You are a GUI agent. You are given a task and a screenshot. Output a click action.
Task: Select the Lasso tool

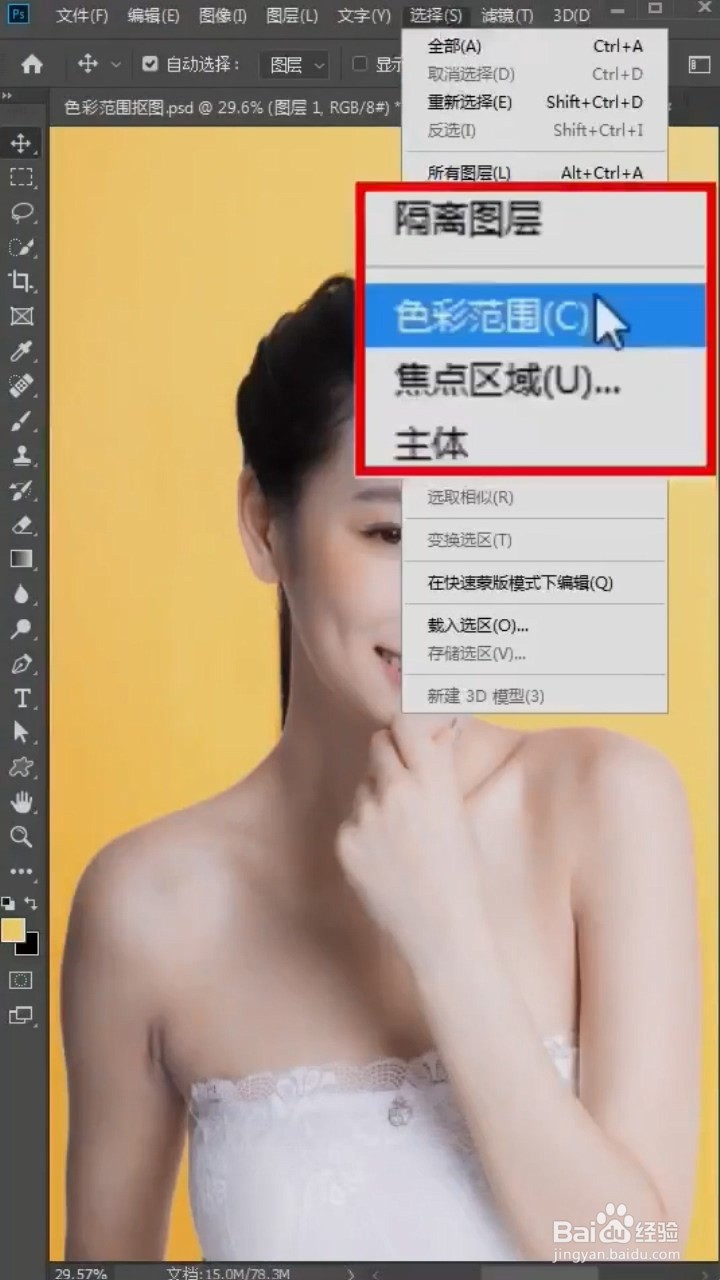tap(21, 212)
